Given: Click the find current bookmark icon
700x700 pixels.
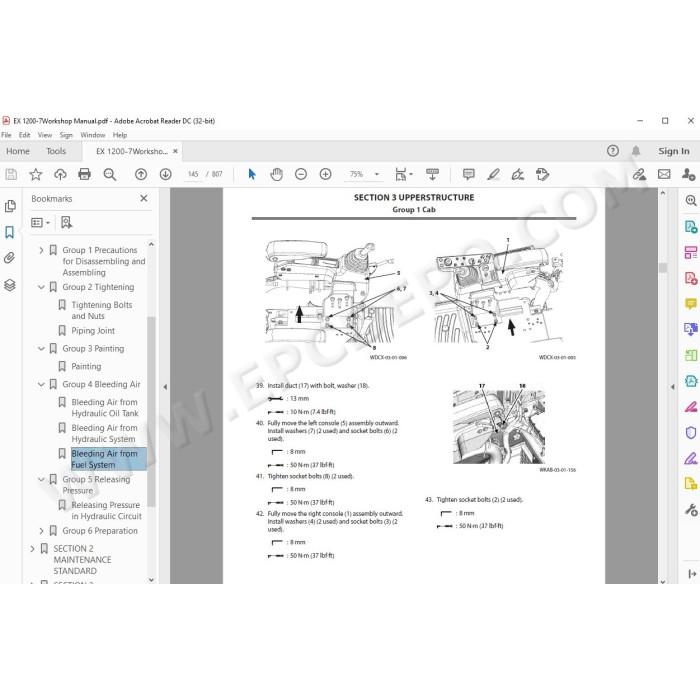Looking at the screenshot, I should [67, 222].
